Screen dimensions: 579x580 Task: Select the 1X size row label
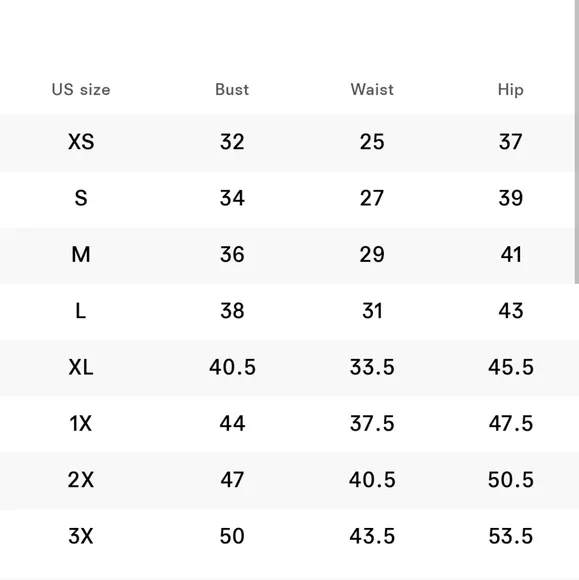(x=81, y=423)
